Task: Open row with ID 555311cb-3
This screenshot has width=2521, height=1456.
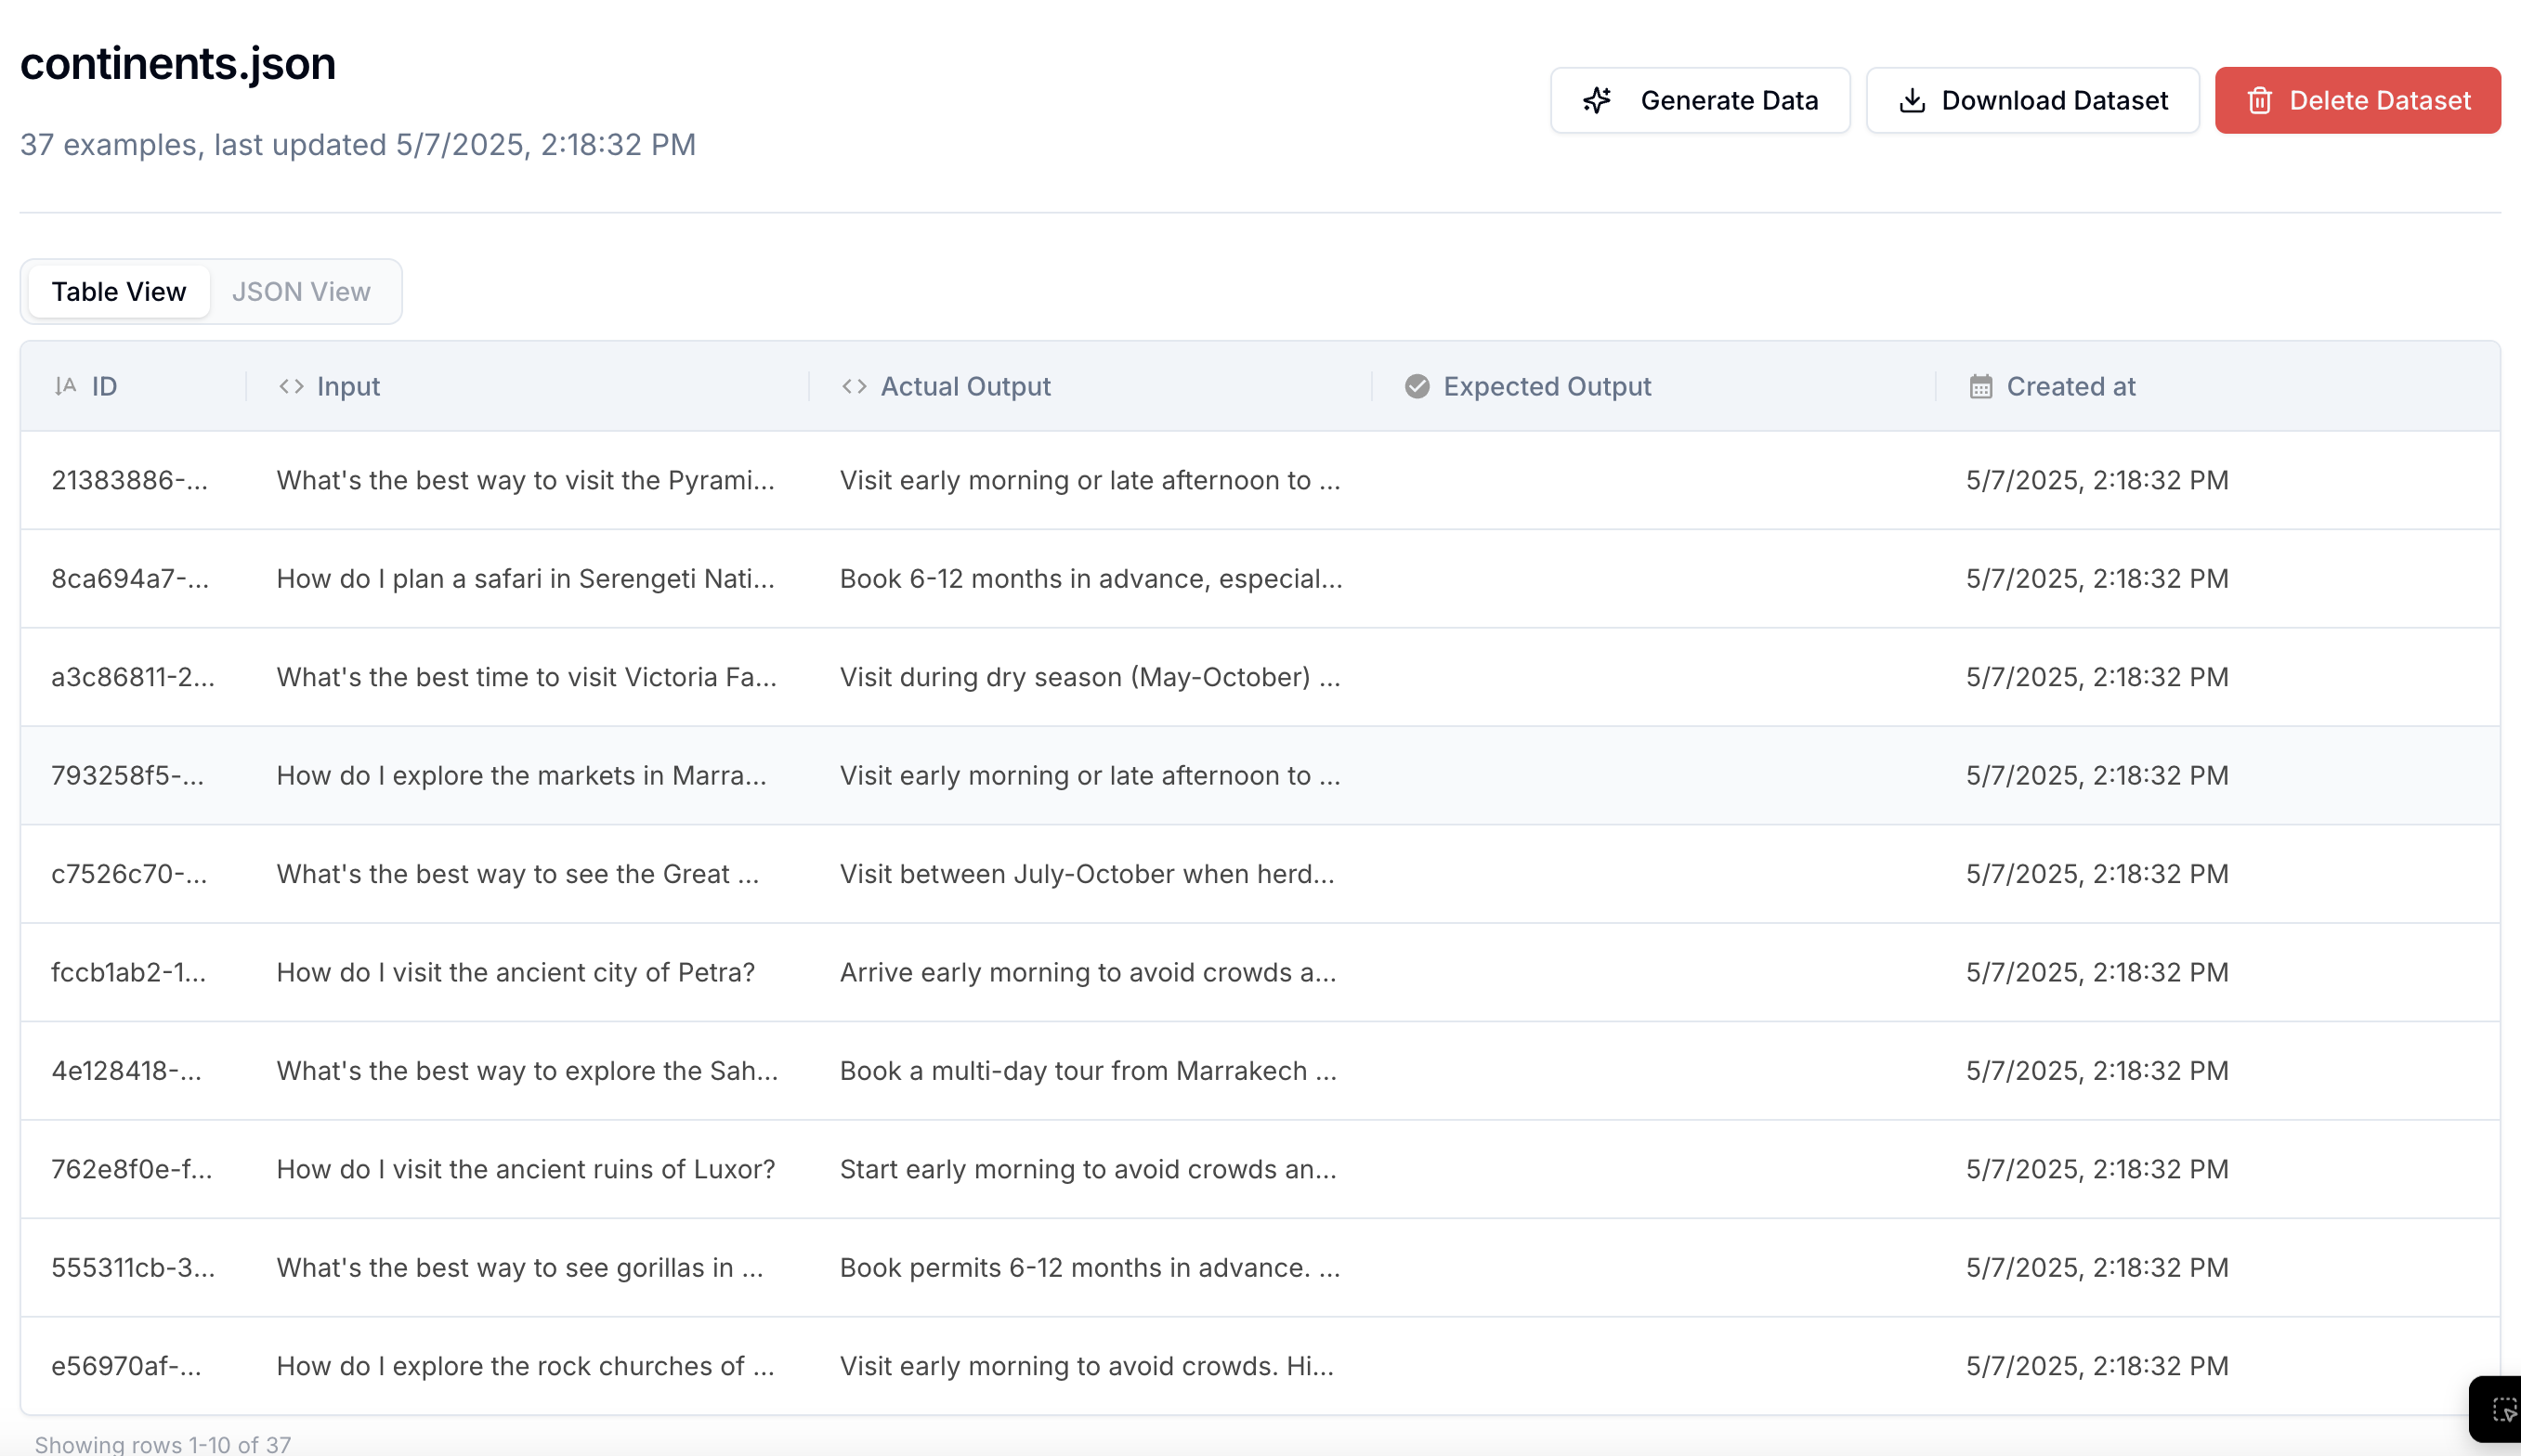Action: pyautogui.click(x=133, y=1267)
